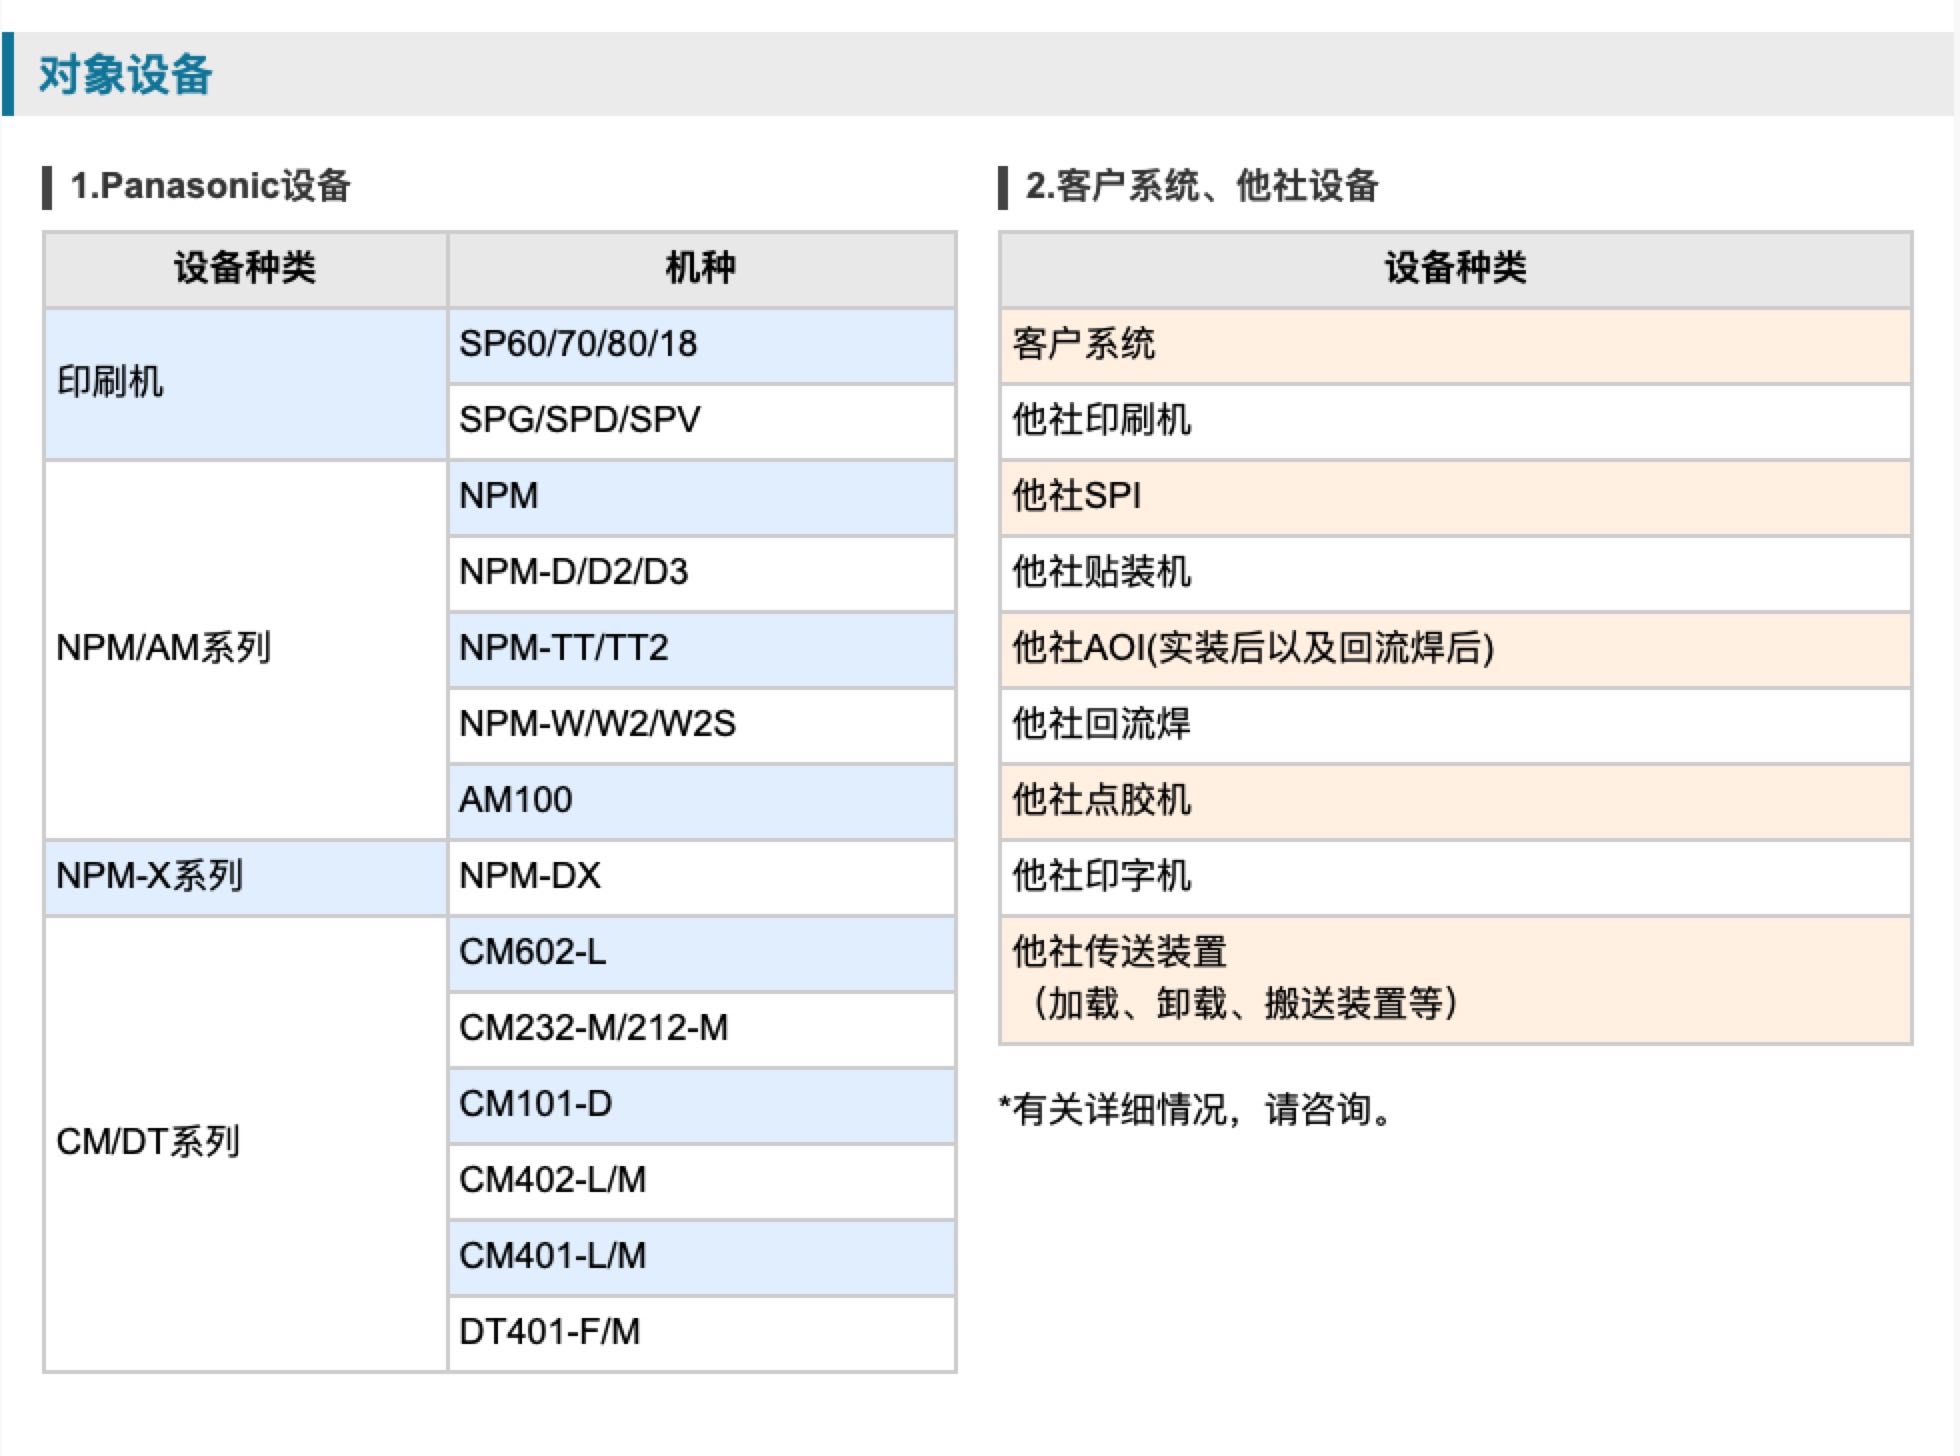Click the 他社SPI row
This screenshot has height=1456, width=1960.
click(x=1455, y=497)
